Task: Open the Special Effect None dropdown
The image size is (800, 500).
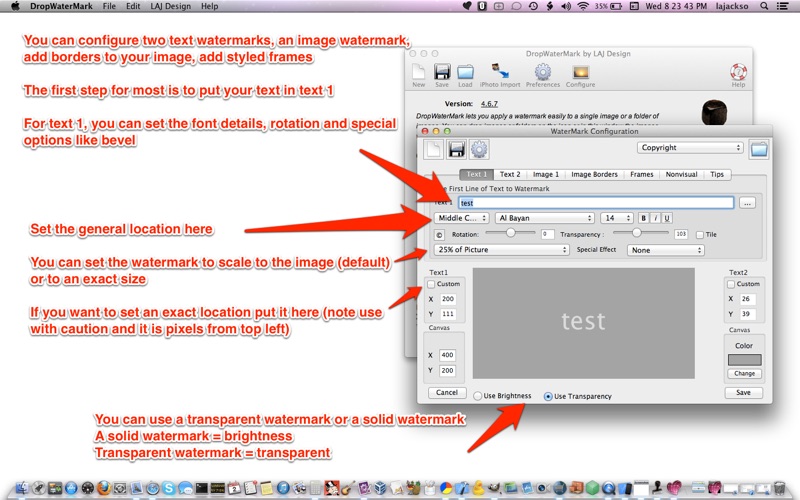Action: click(x=666, y=250)
